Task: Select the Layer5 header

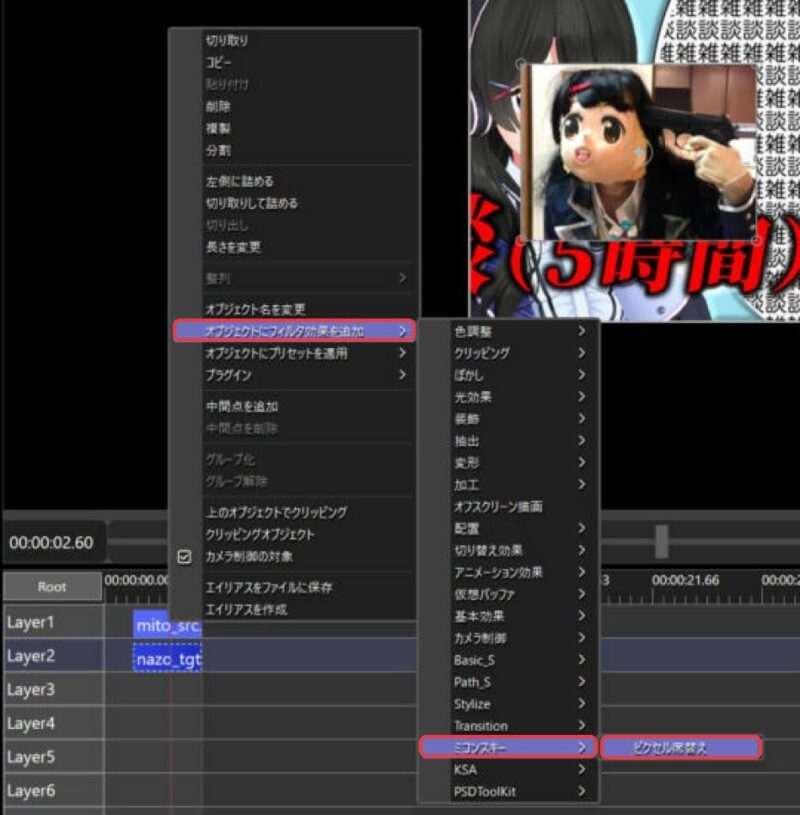Action: point(53,757)
